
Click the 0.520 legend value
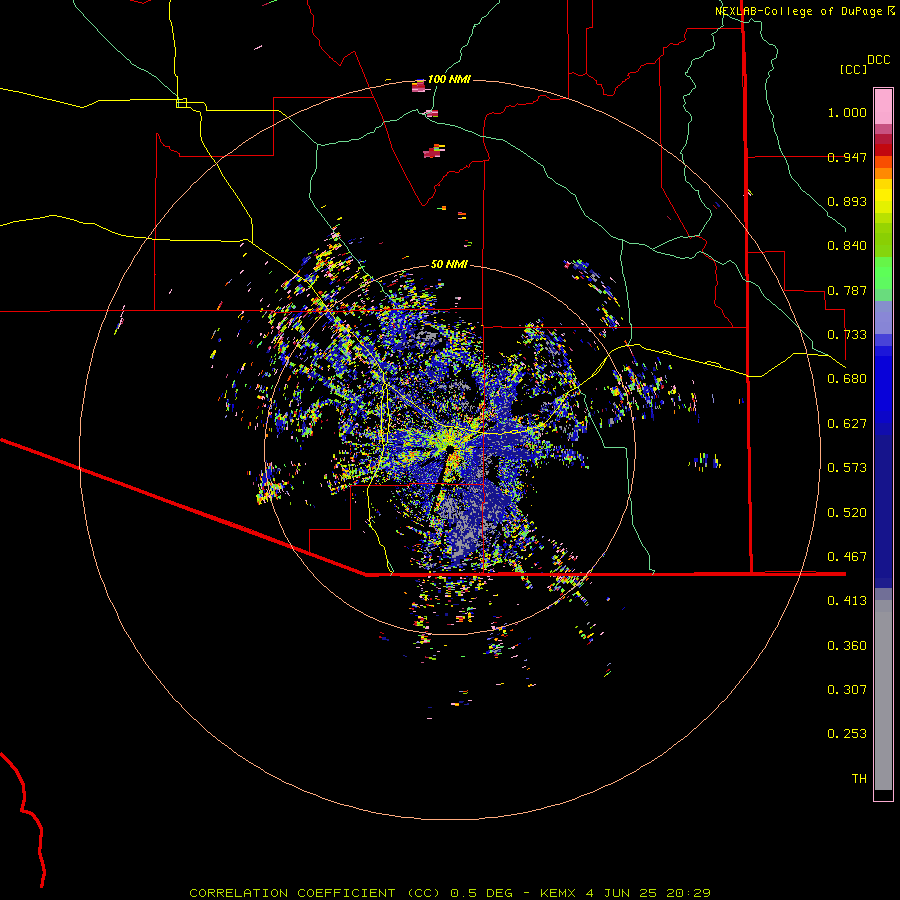pos(847,513)
